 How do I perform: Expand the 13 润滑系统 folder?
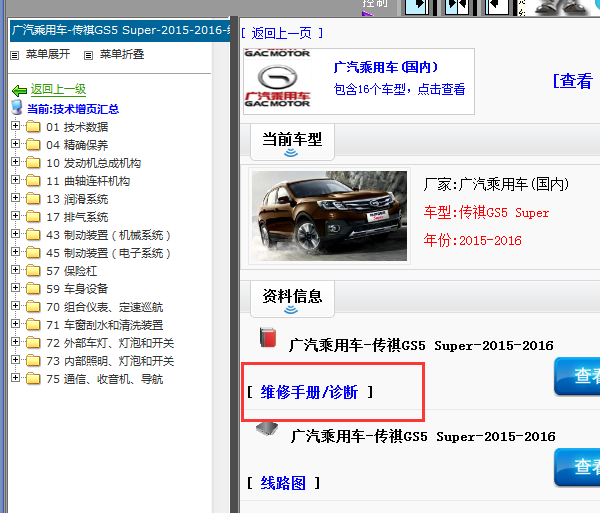click(15, 198)
